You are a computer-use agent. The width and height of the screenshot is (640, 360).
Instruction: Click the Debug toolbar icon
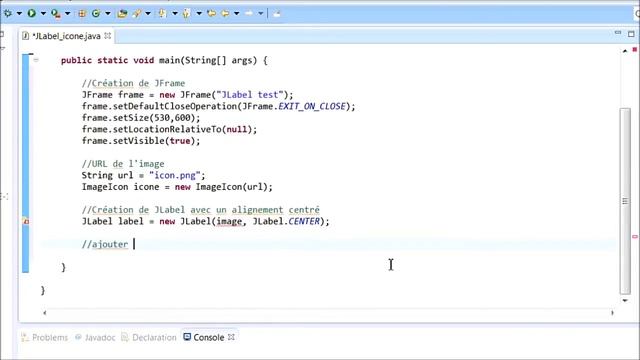[x=8, y=13]
